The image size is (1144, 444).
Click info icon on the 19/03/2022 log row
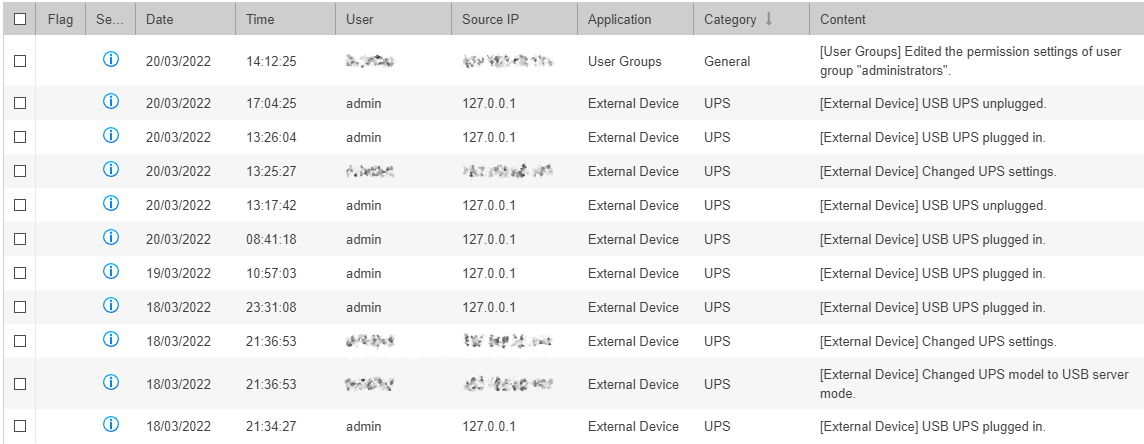111,272
